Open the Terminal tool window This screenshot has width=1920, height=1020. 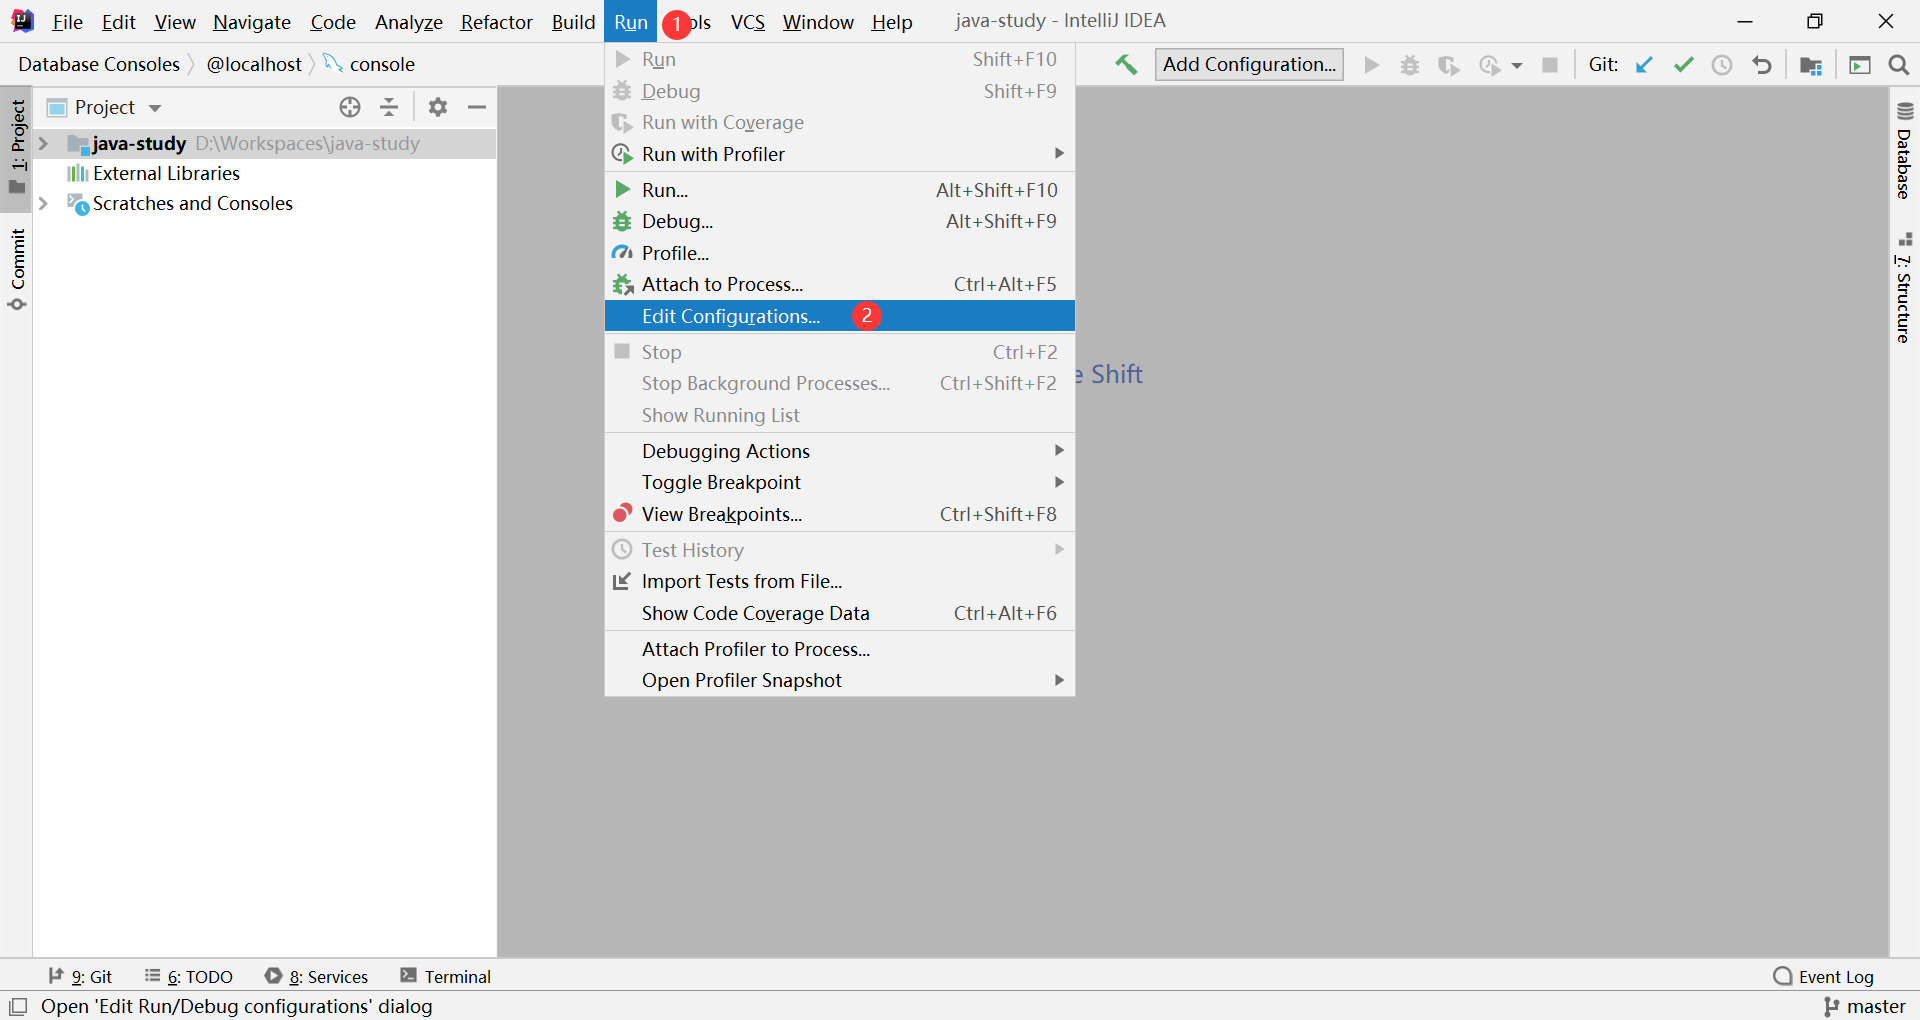[445, 976]
